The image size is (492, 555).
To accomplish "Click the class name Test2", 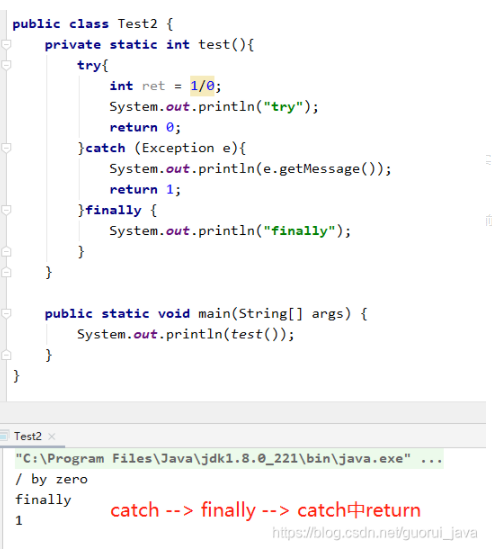I will (x=137, y=24).
